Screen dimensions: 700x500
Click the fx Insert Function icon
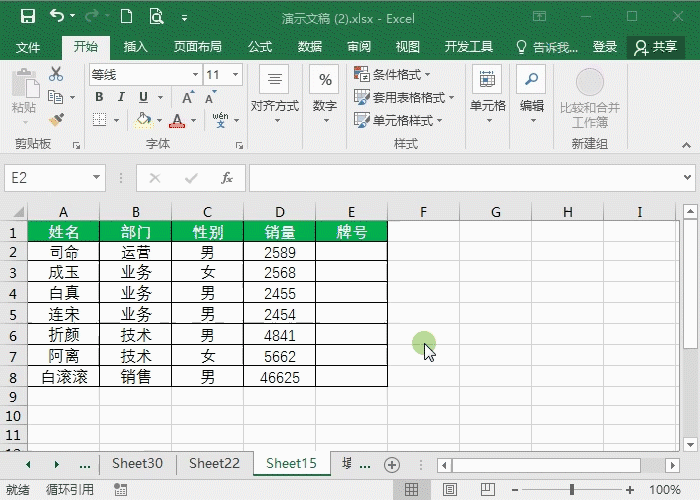click(227, 178)
